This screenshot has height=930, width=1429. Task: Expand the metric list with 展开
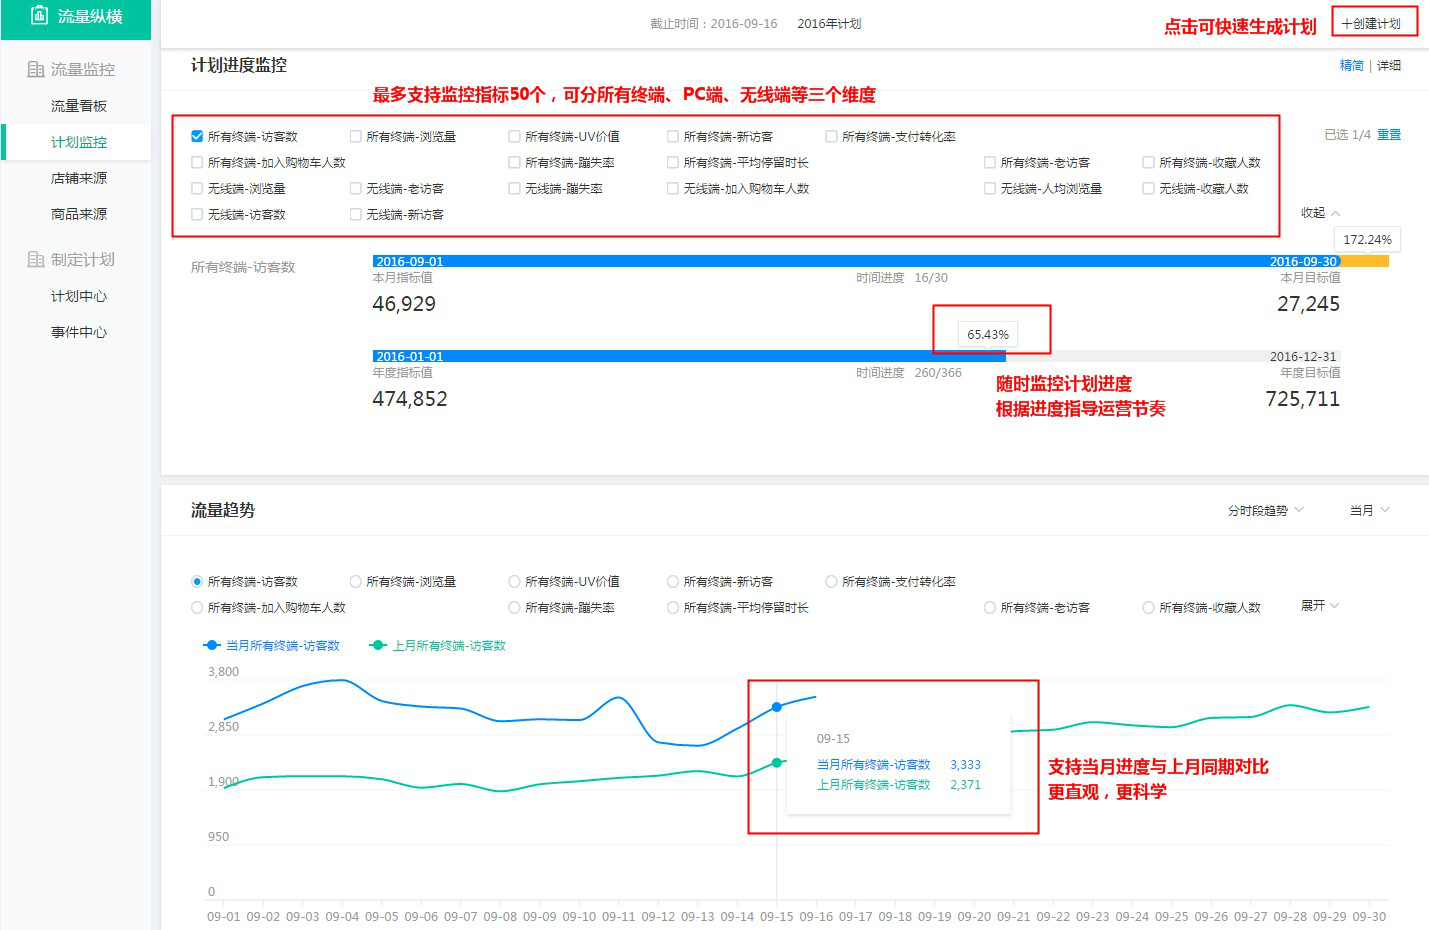coord(1319,605)
